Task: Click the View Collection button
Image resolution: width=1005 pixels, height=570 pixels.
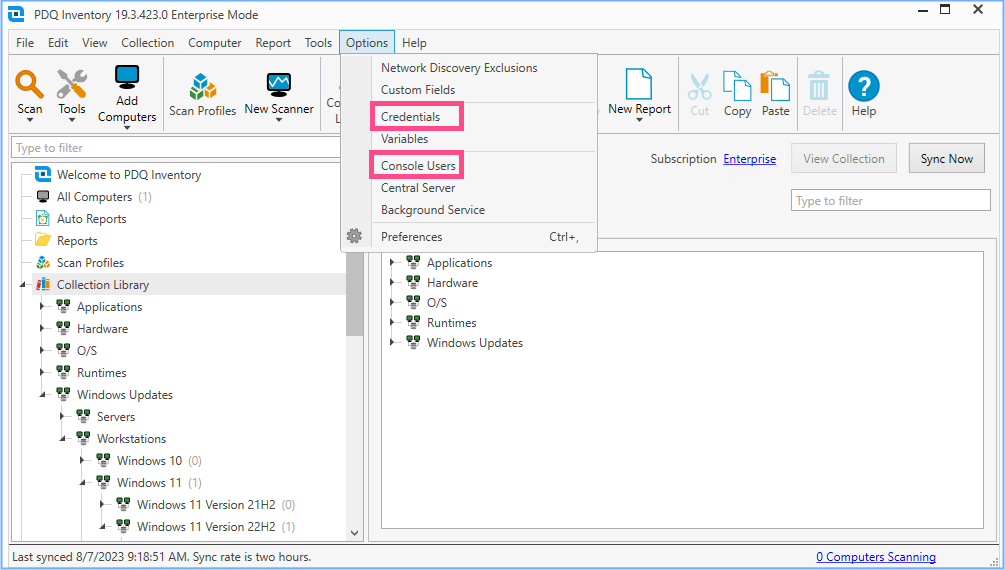Action: pos(843,158)
